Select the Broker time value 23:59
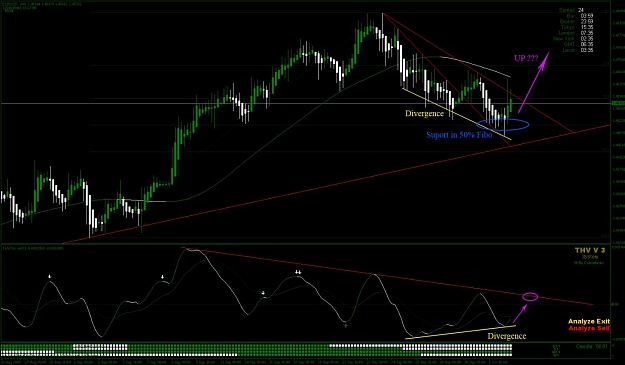The width and height of the screenshot is (625, 365). 587,22
